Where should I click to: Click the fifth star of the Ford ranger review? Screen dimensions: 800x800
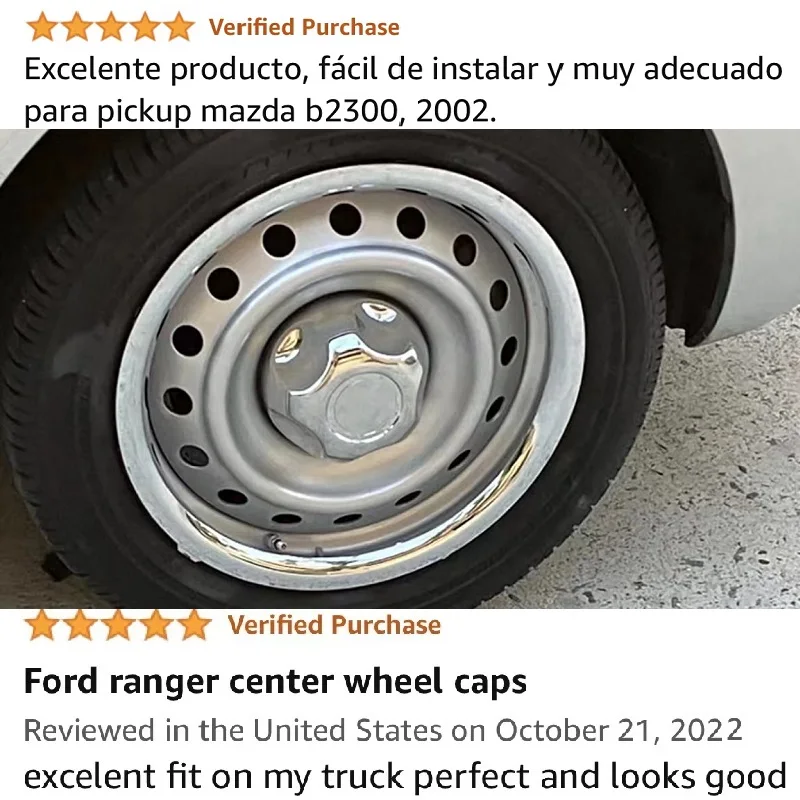point(193,625)
